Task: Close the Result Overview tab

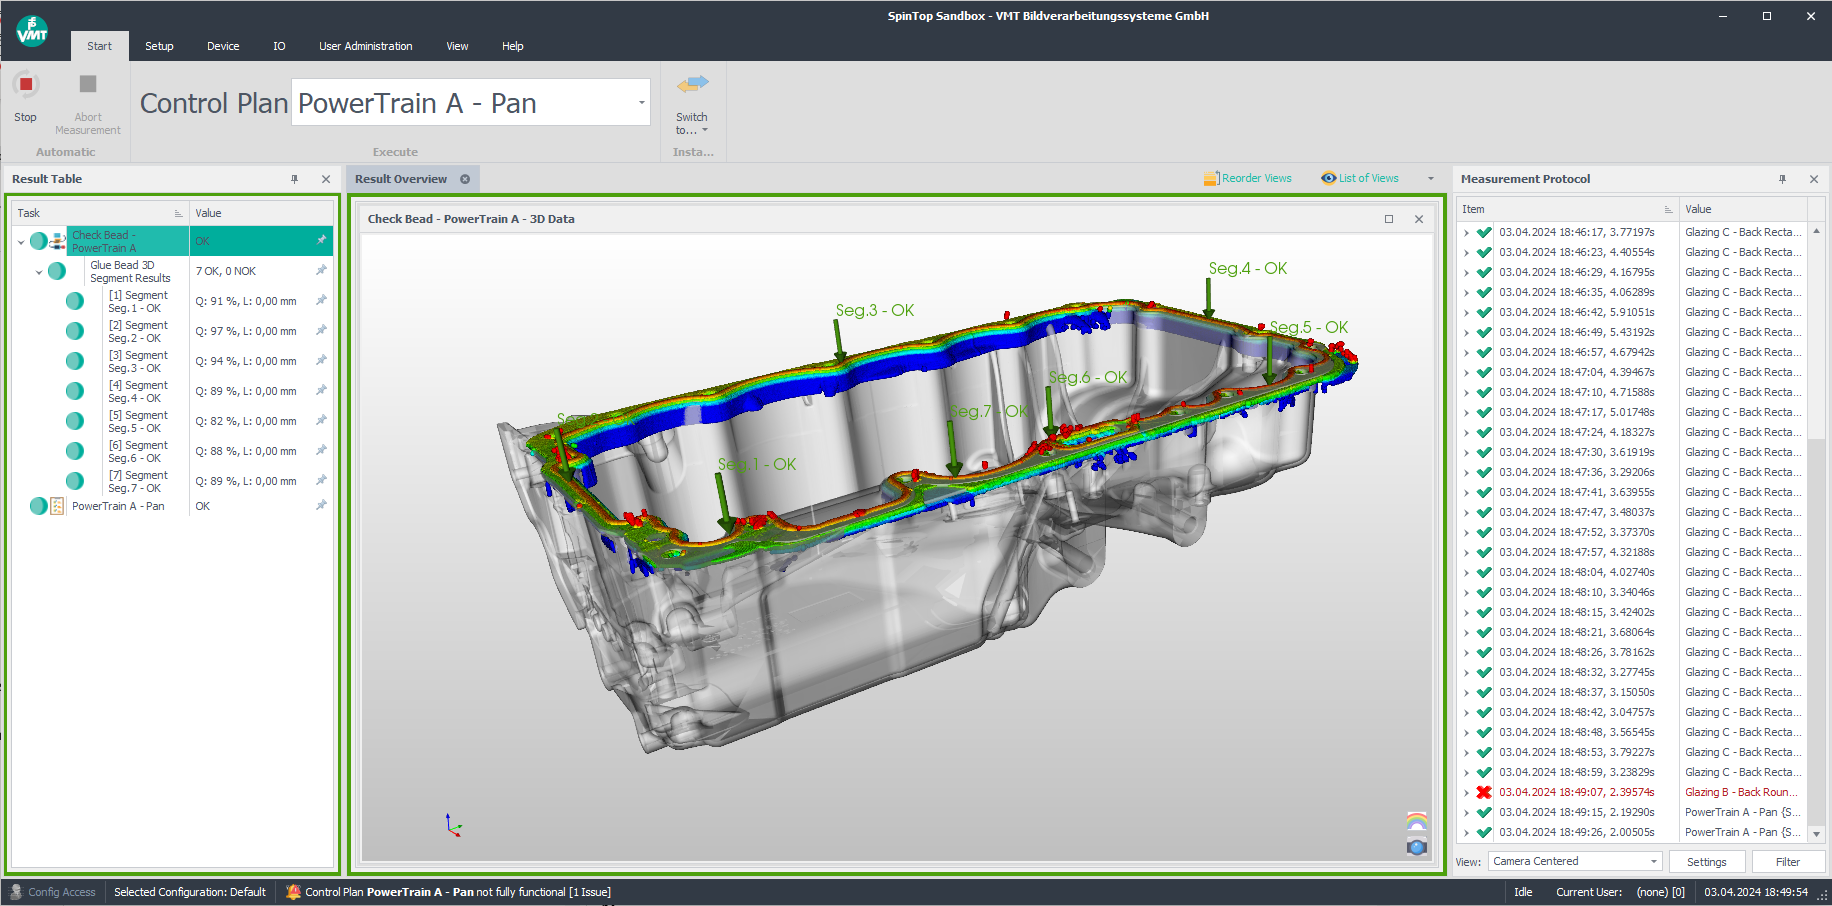Action: 465,179
